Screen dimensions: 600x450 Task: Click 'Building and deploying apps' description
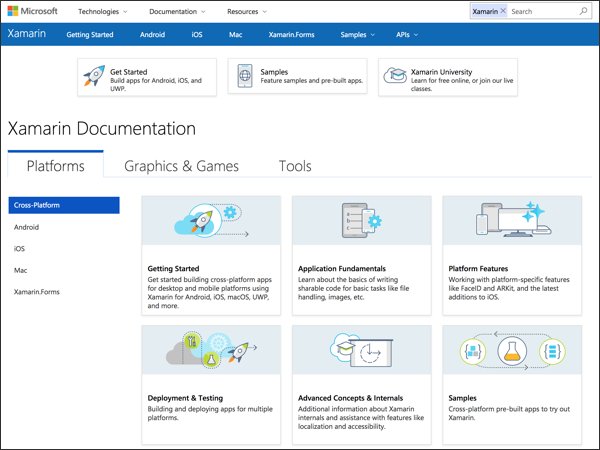point(210,413)
